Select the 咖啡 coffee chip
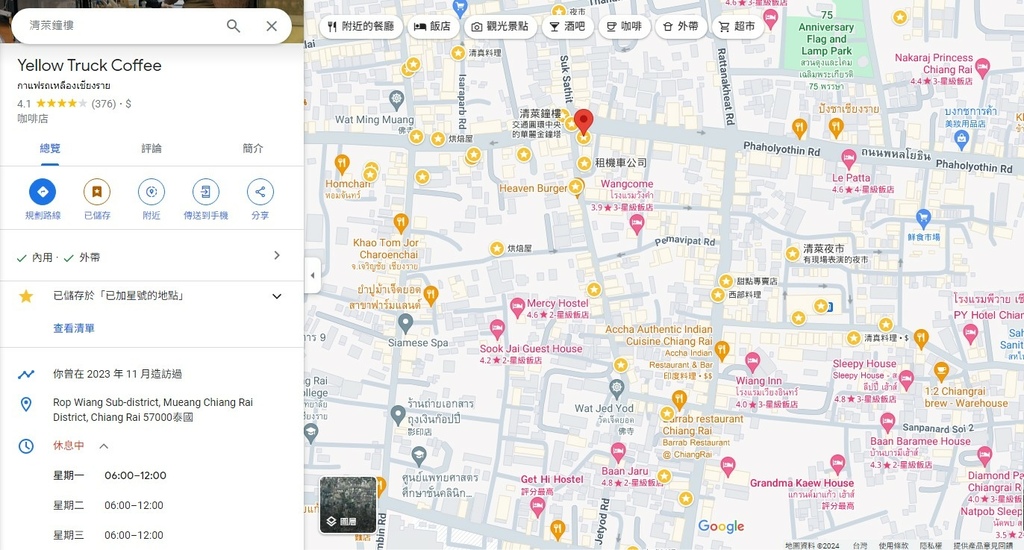This screenshot has width=1024, height=550. tap(624, 26)
